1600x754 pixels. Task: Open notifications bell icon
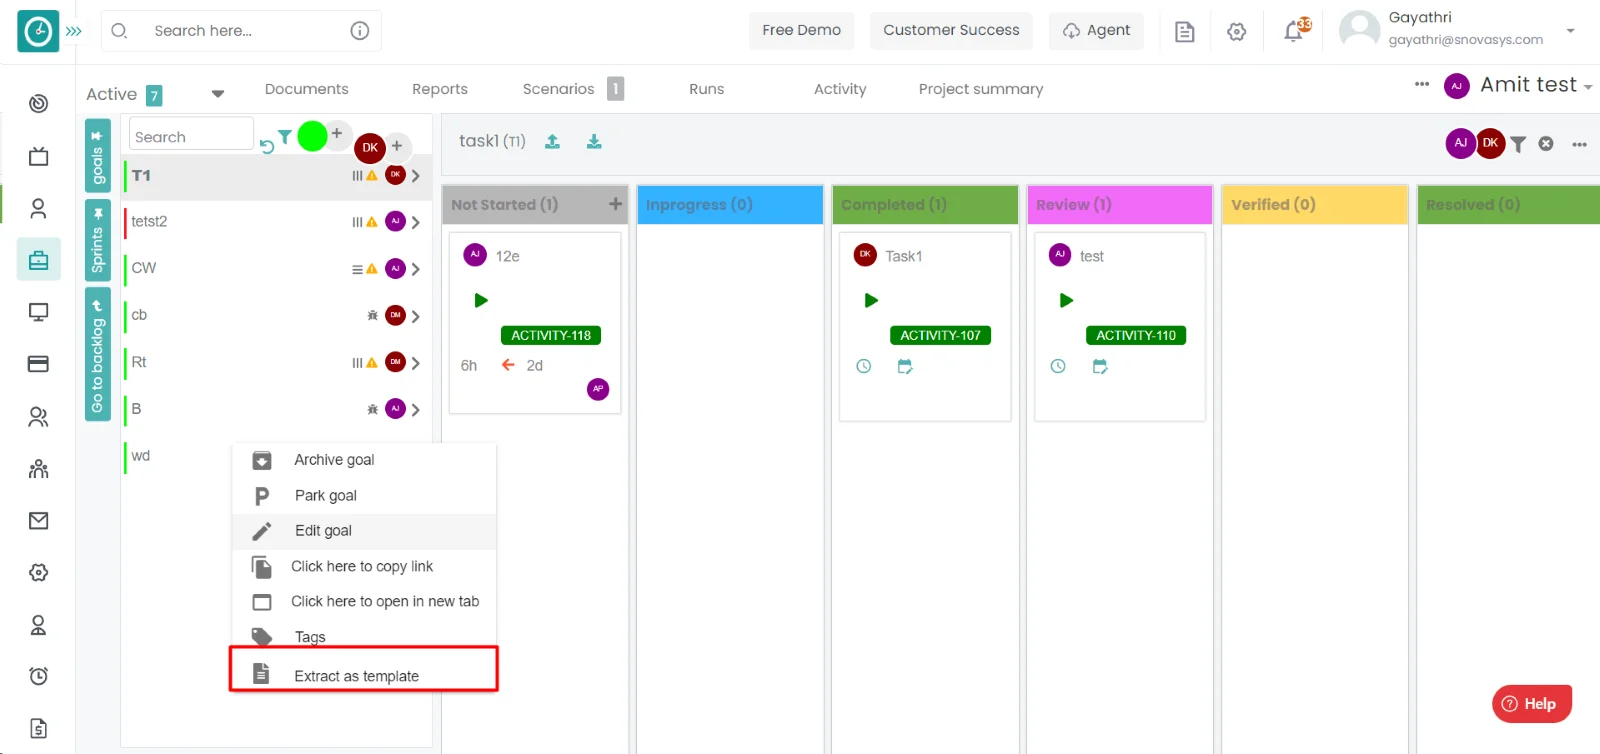1294,31
